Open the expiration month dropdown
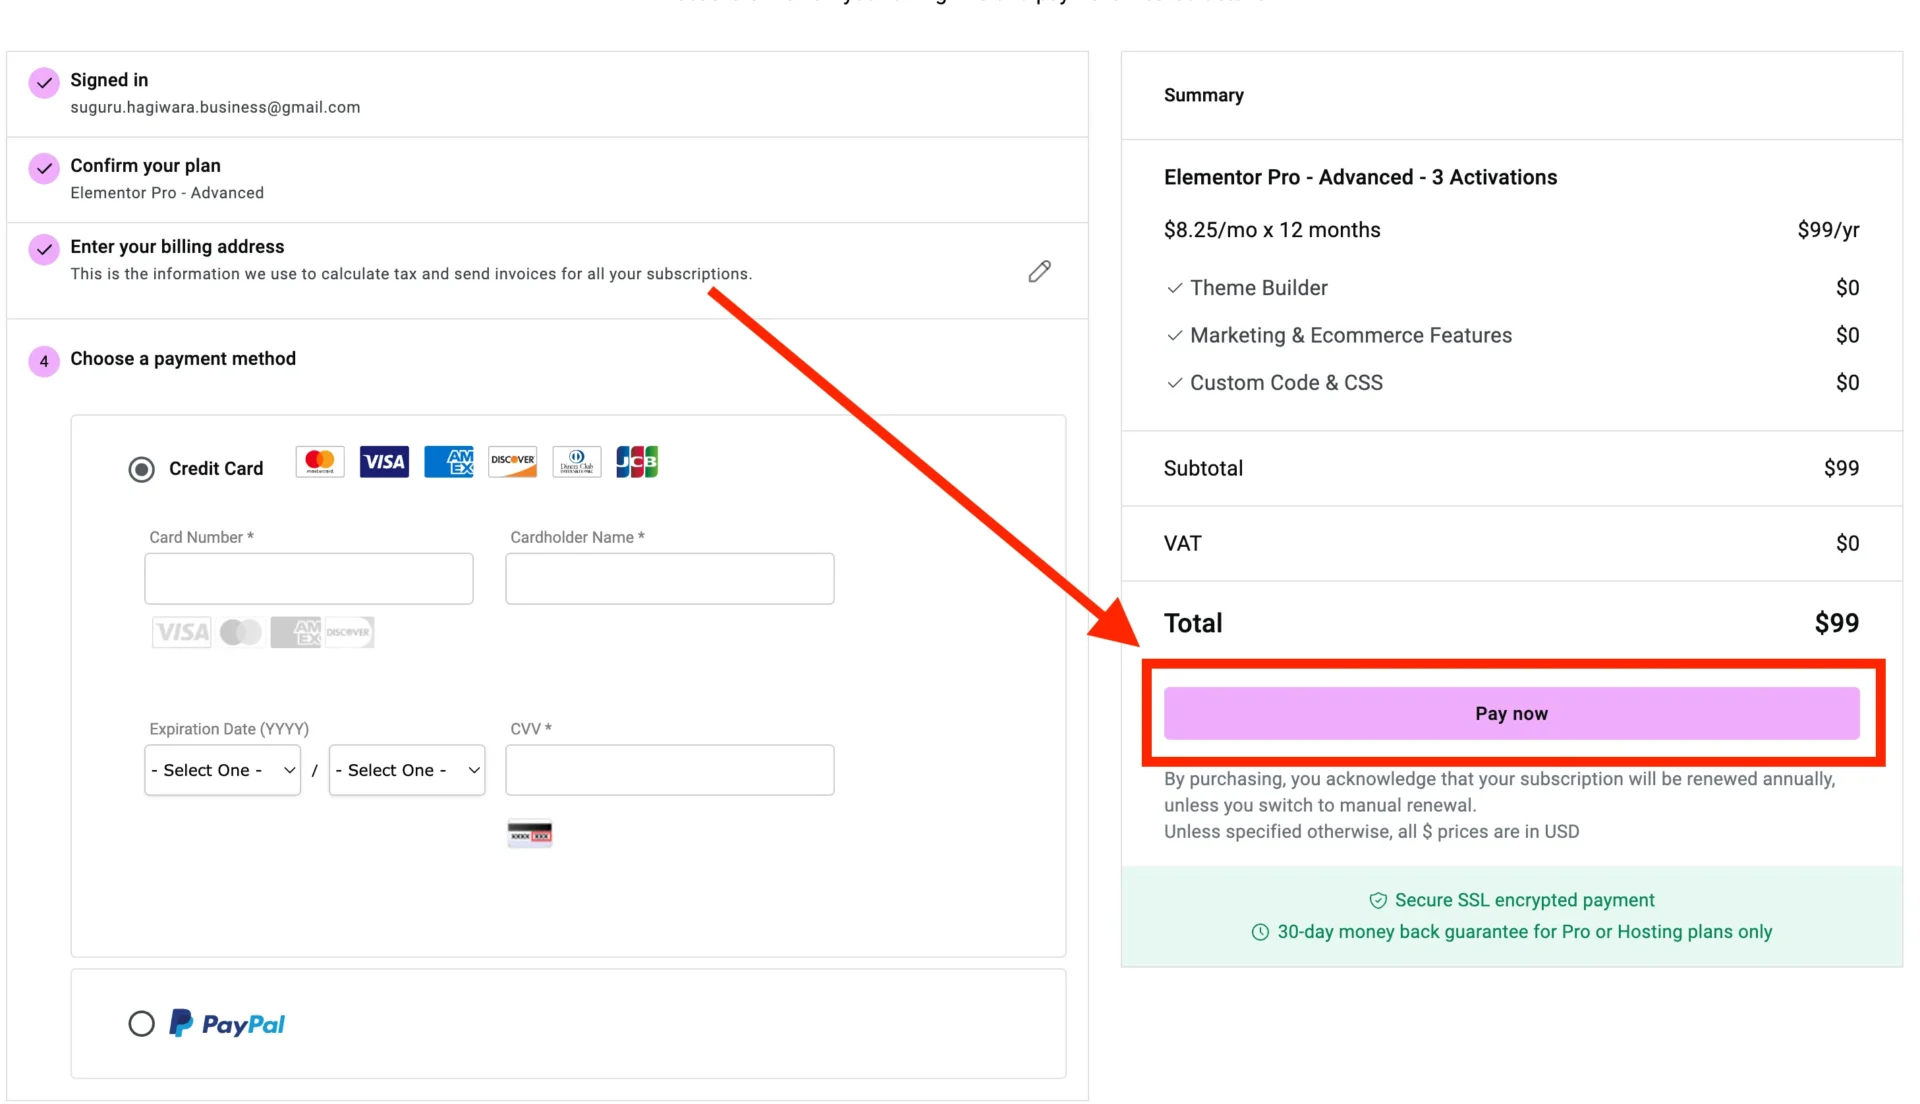Viewport: 1920px width, 1104px height. tap(223, 770)
